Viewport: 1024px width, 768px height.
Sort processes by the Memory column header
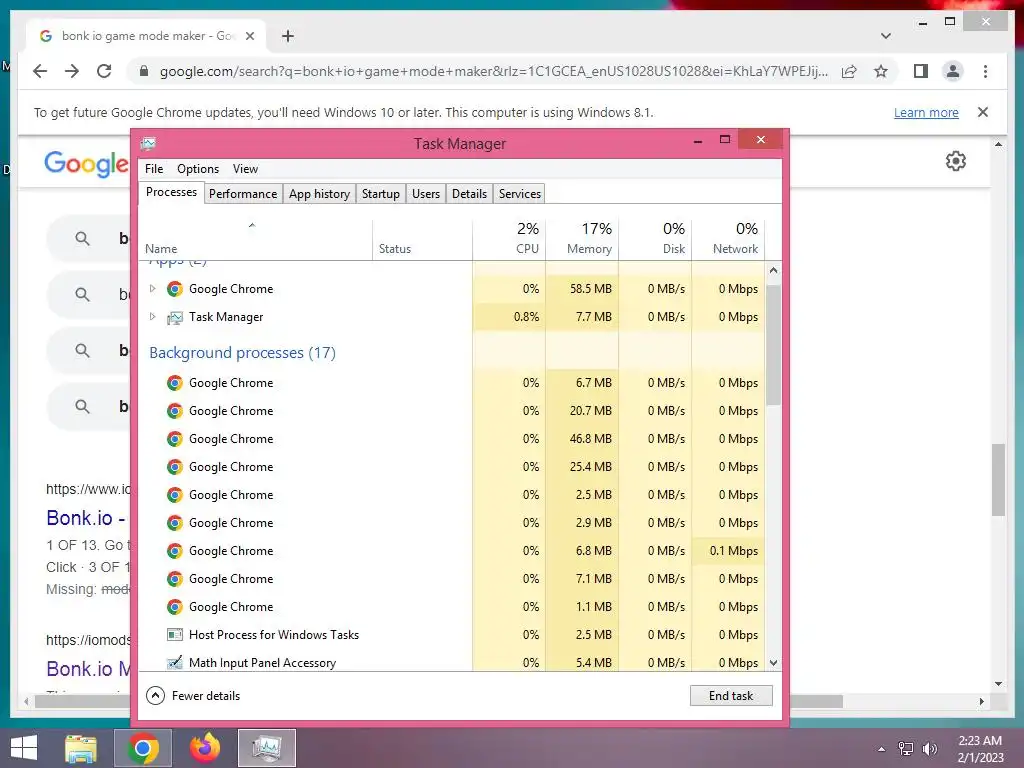583,238
